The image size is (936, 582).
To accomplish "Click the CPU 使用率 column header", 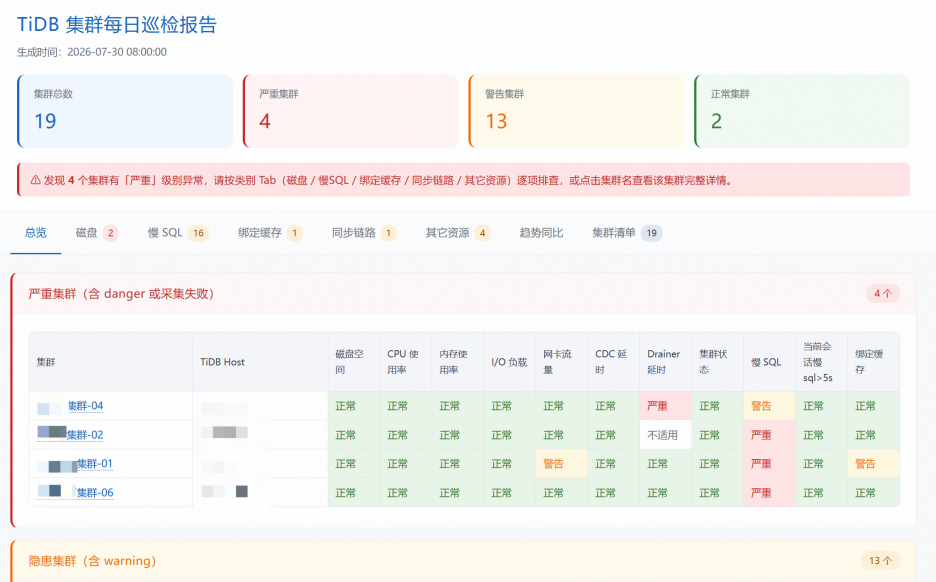I will 406,362.
